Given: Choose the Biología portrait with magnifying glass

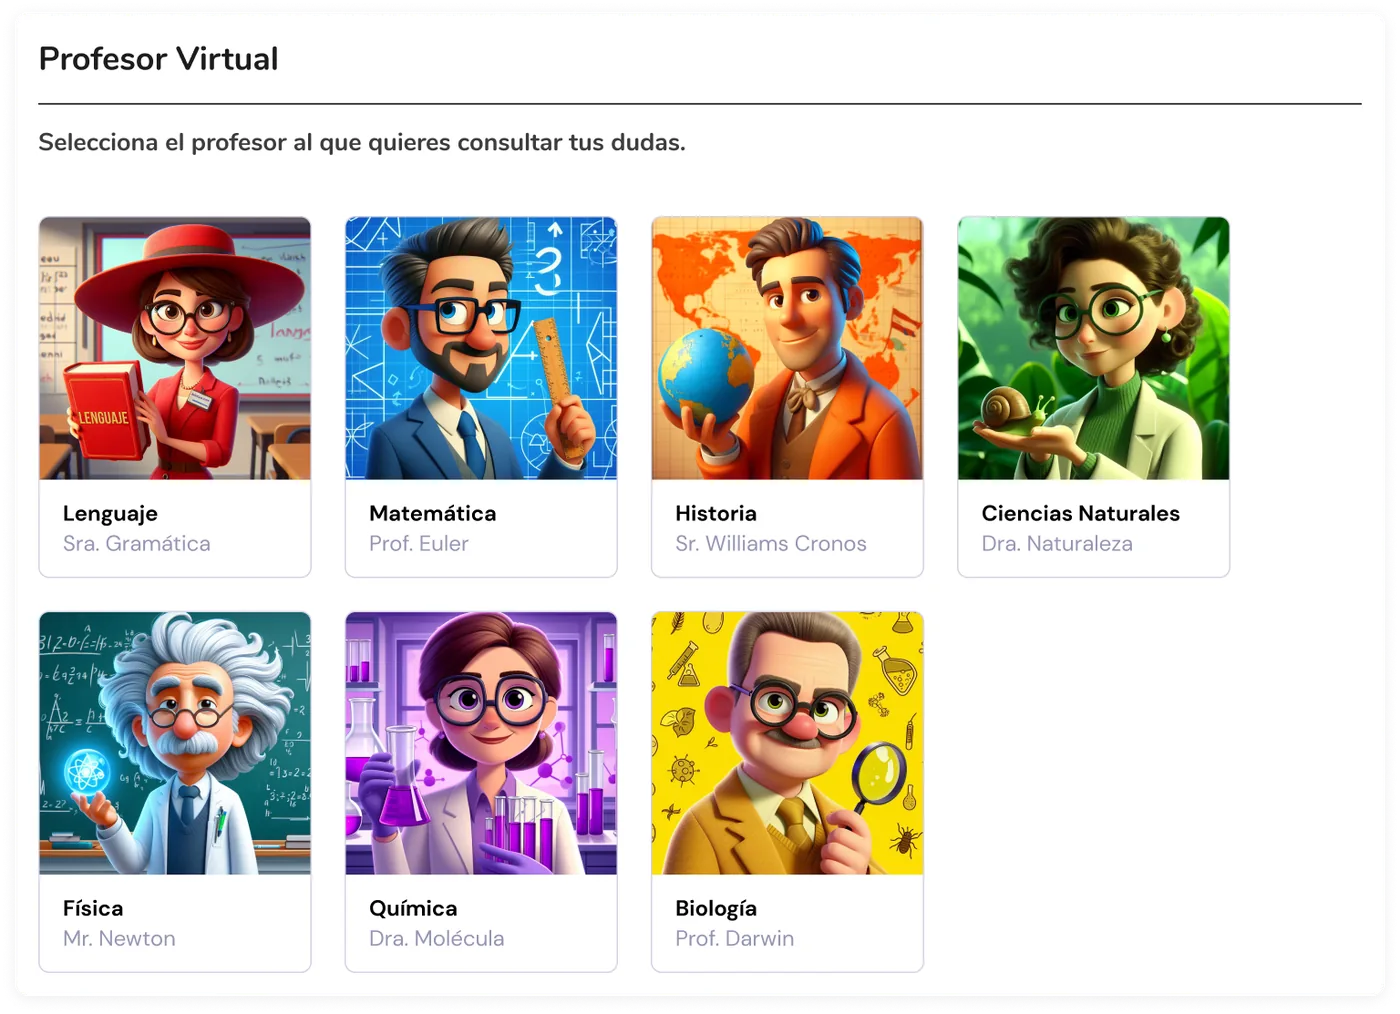Looking at the screenshot, I should [787, 743].
